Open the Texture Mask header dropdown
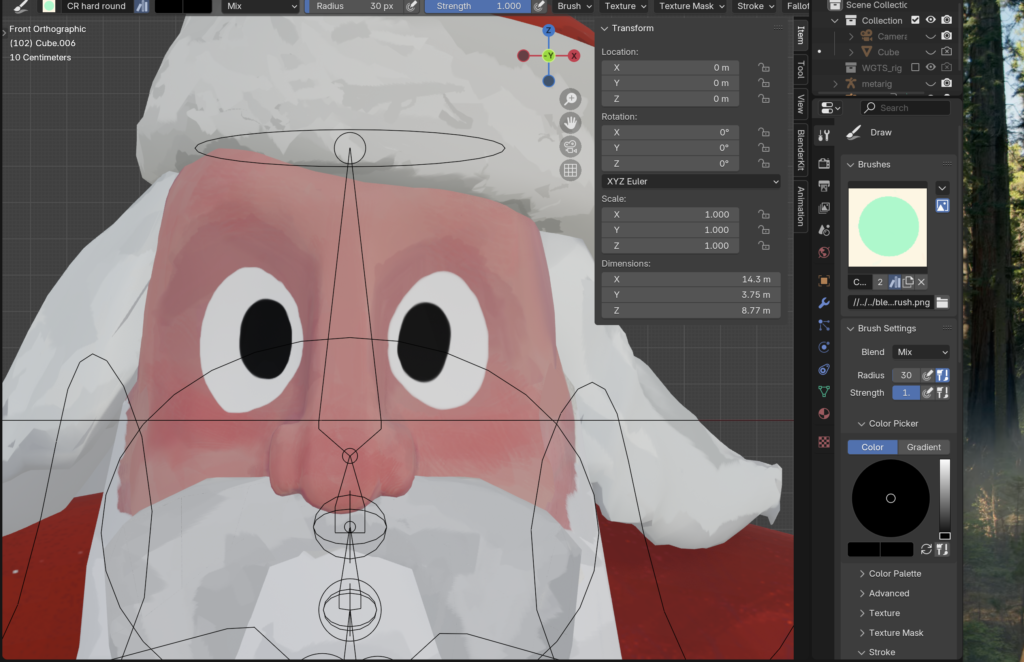Screen dimensions: 1024x662 pyautogui.click(x=692, y=6)
